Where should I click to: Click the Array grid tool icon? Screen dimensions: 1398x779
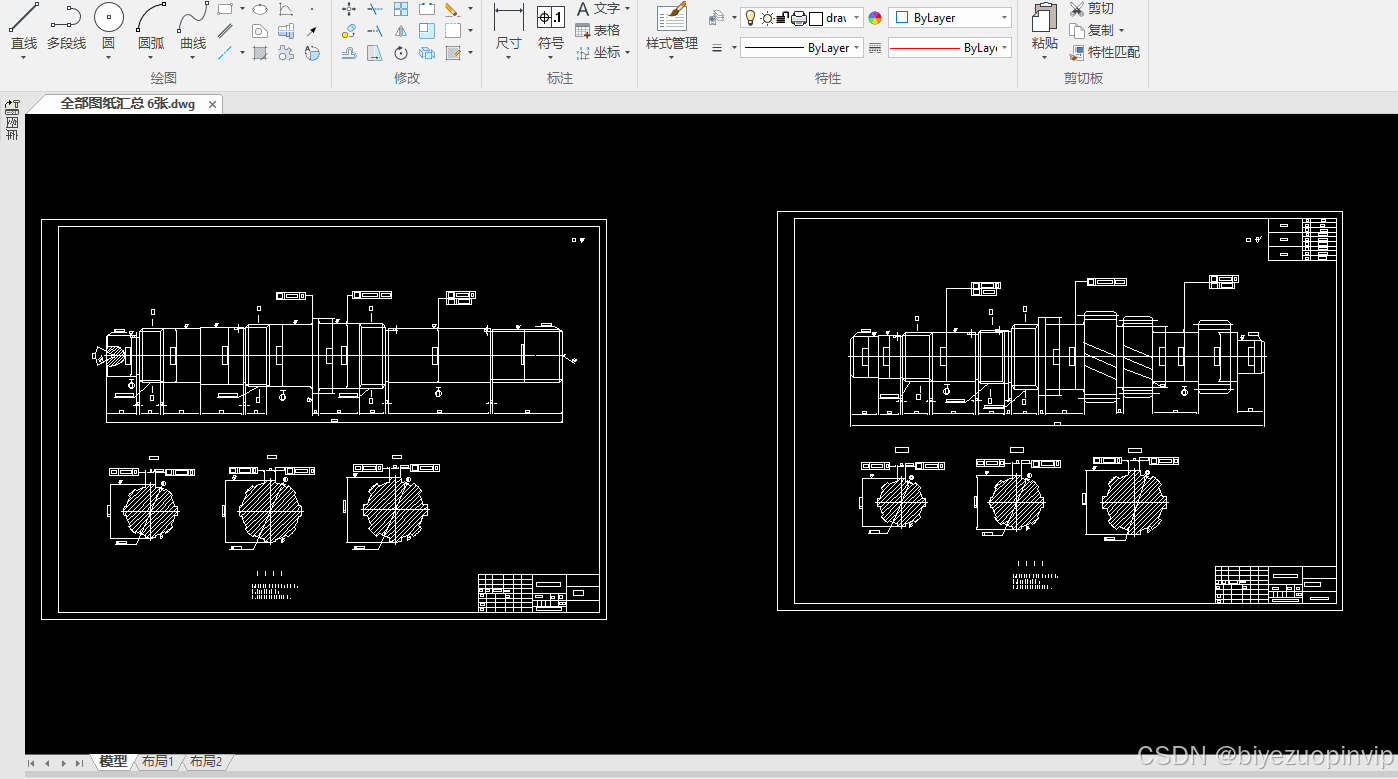(x=401, y=9)
